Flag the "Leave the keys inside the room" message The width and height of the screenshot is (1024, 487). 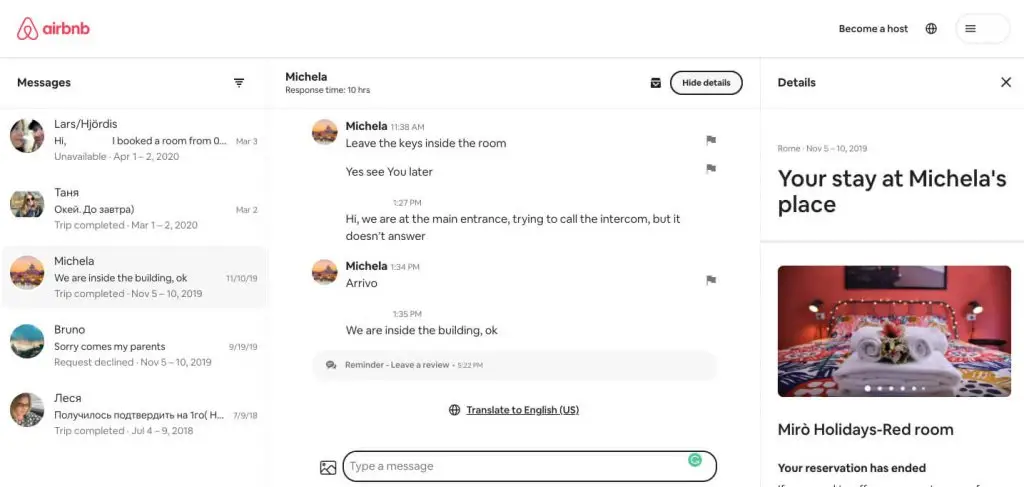click(x=711, y=140)
